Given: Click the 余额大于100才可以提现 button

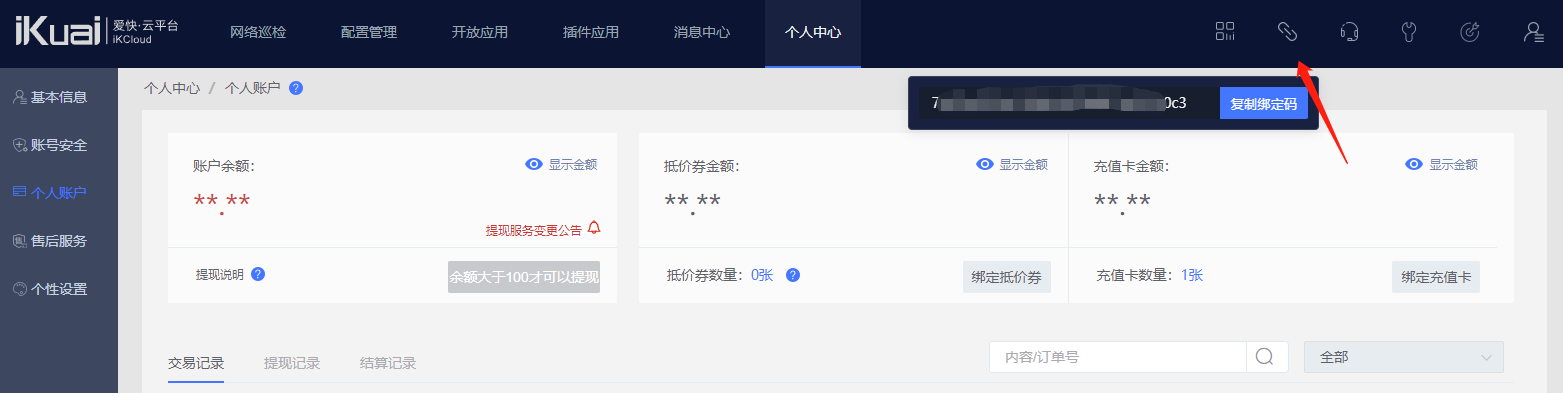Looking at the screenshot, I should point(524,277).
